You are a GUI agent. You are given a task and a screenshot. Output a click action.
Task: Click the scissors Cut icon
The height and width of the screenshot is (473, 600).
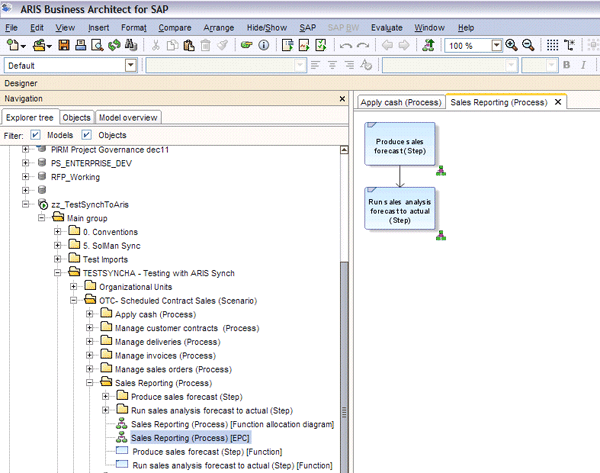click(155, 45)
